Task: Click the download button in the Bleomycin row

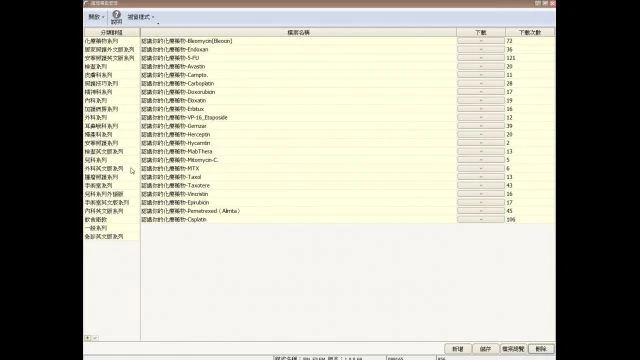Action: [x=481, y=41]
